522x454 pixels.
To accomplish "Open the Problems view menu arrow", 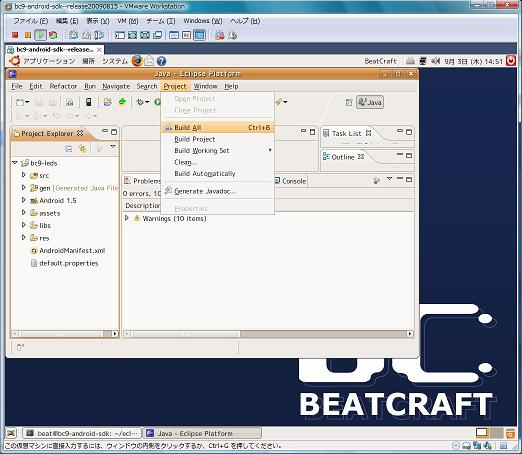I will [x=389, y=179].
